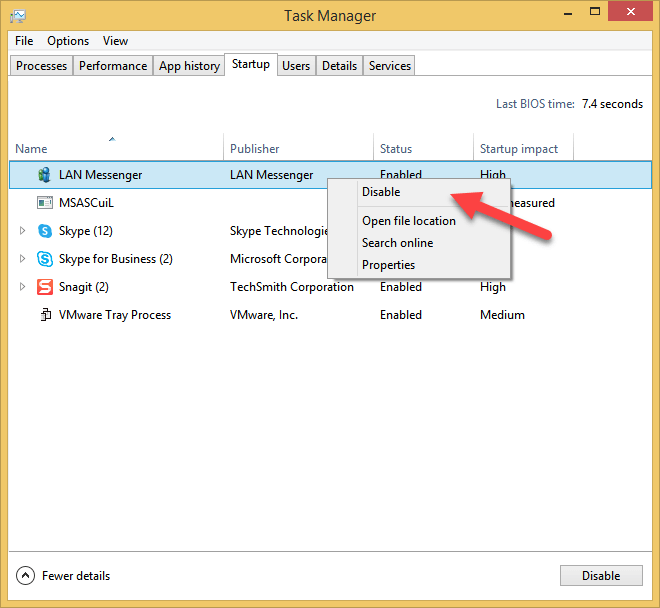Screen dimensions: 660x608
Task: Expand the Skype for Business group
Action: (x=23, y=259)
